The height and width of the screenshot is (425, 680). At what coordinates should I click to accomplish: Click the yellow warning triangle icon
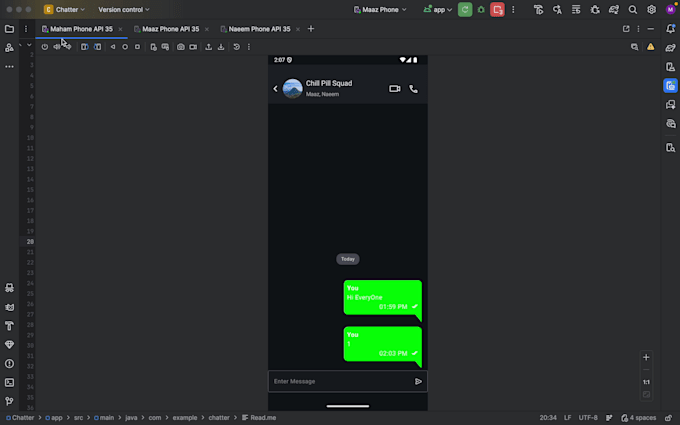coord(651,47)
